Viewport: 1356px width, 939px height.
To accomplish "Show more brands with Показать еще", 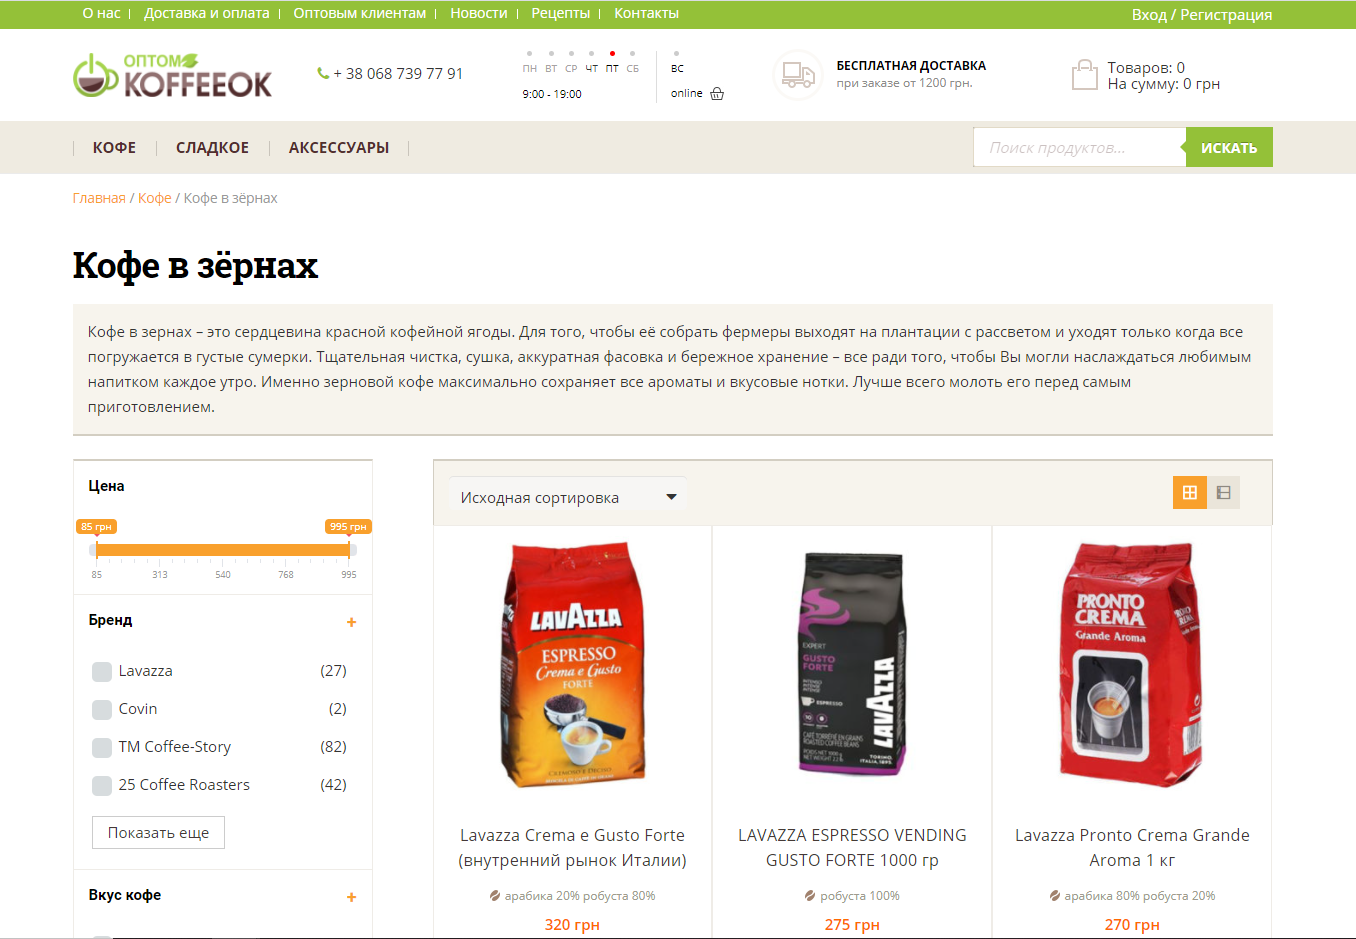I will tap(158, 833).
